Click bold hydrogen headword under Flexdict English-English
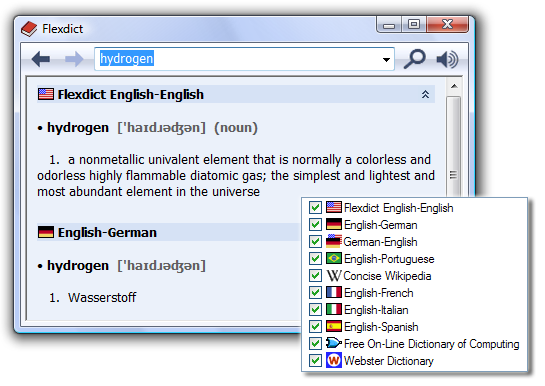 (78, 128)
